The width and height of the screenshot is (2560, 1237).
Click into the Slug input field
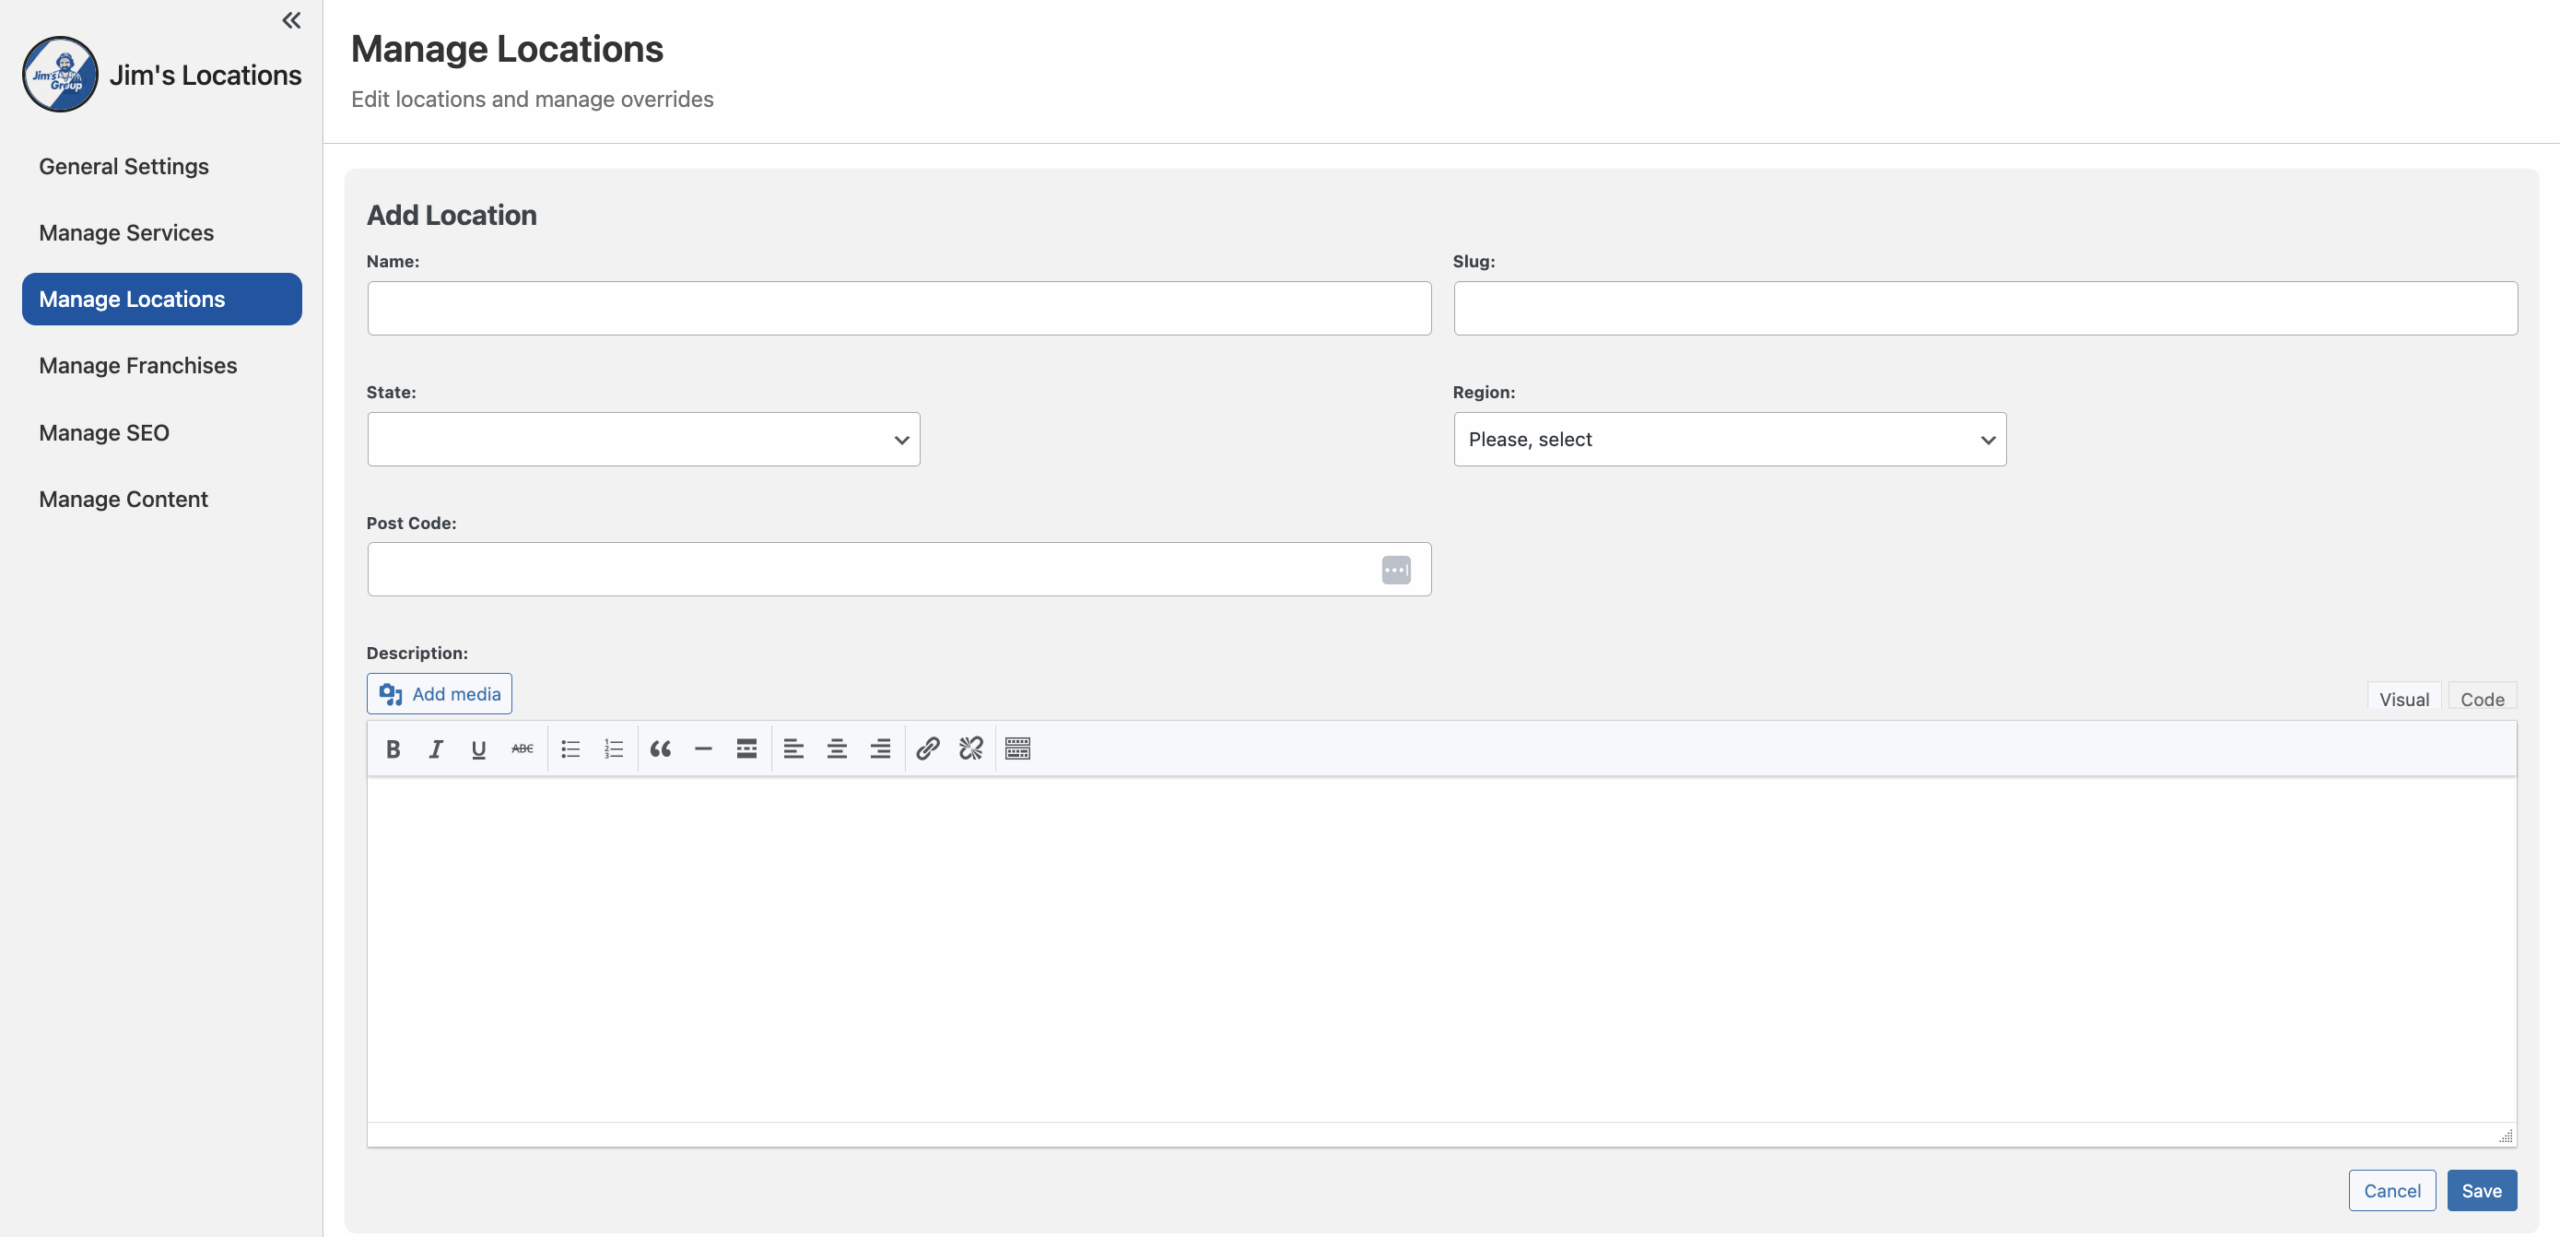click(x=1984, y=308)
